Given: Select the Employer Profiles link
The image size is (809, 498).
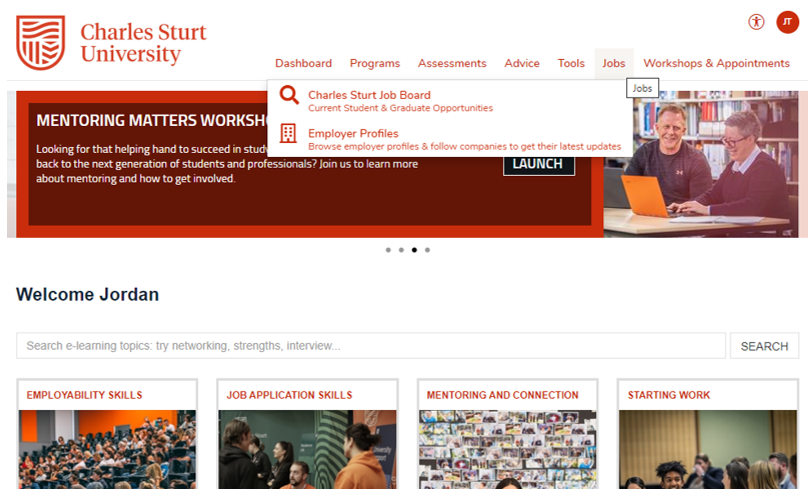Looking at the screenshot, I should click(353, 133).
